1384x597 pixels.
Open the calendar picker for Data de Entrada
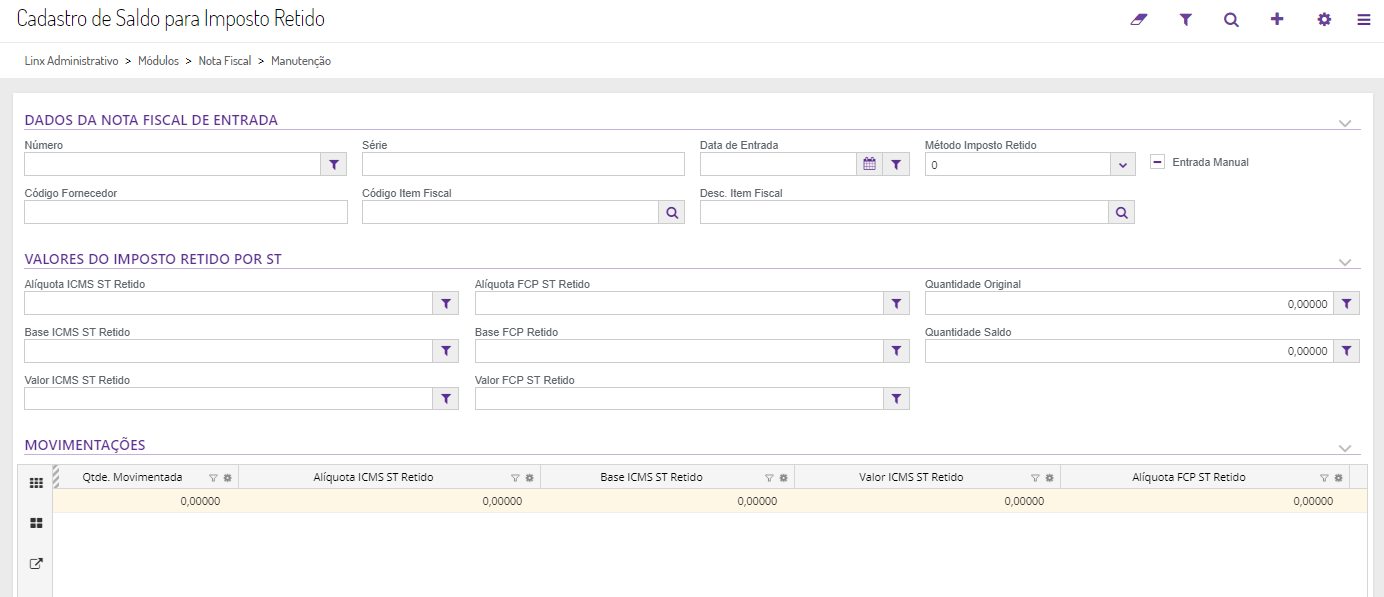point(870,164)
